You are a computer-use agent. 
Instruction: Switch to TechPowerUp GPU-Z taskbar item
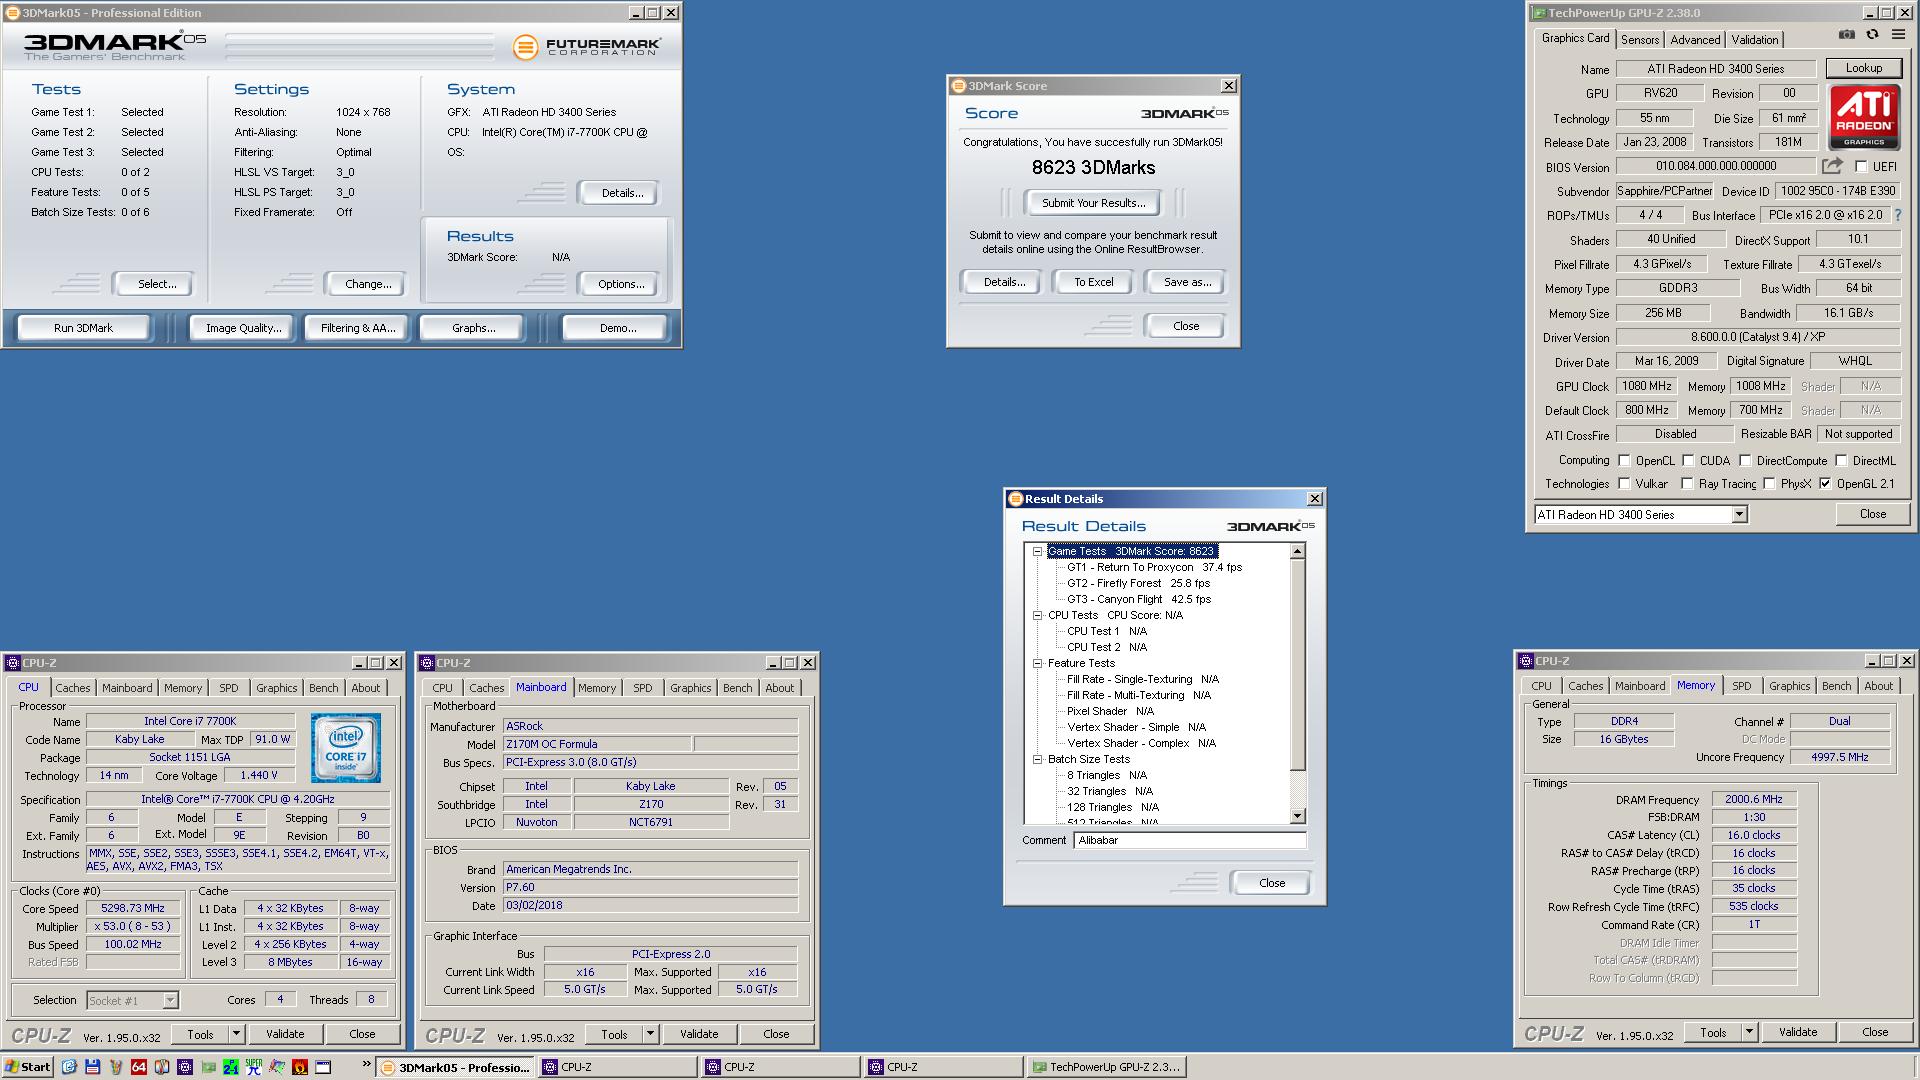(1106, 1067)
